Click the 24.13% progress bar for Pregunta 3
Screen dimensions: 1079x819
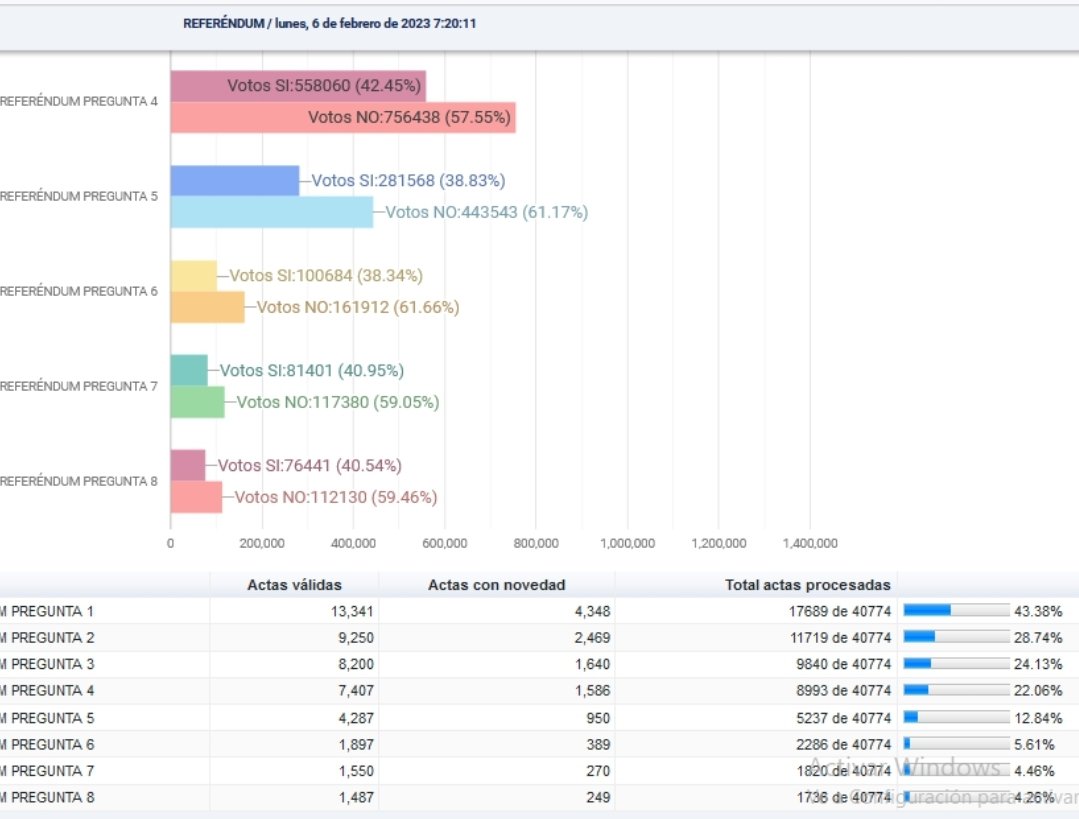(957, 664)
